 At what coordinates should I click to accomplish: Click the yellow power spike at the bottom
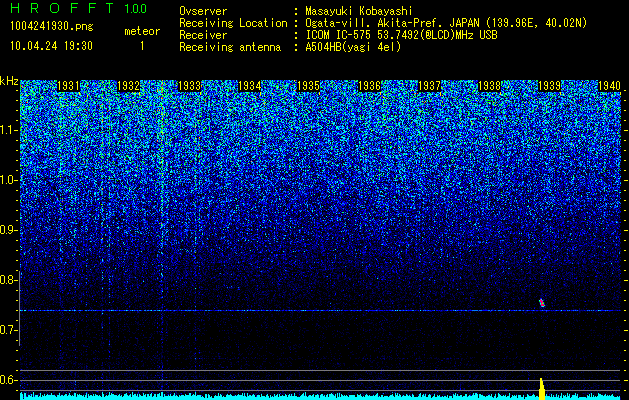pyautogui.click(x=542, y=389)
